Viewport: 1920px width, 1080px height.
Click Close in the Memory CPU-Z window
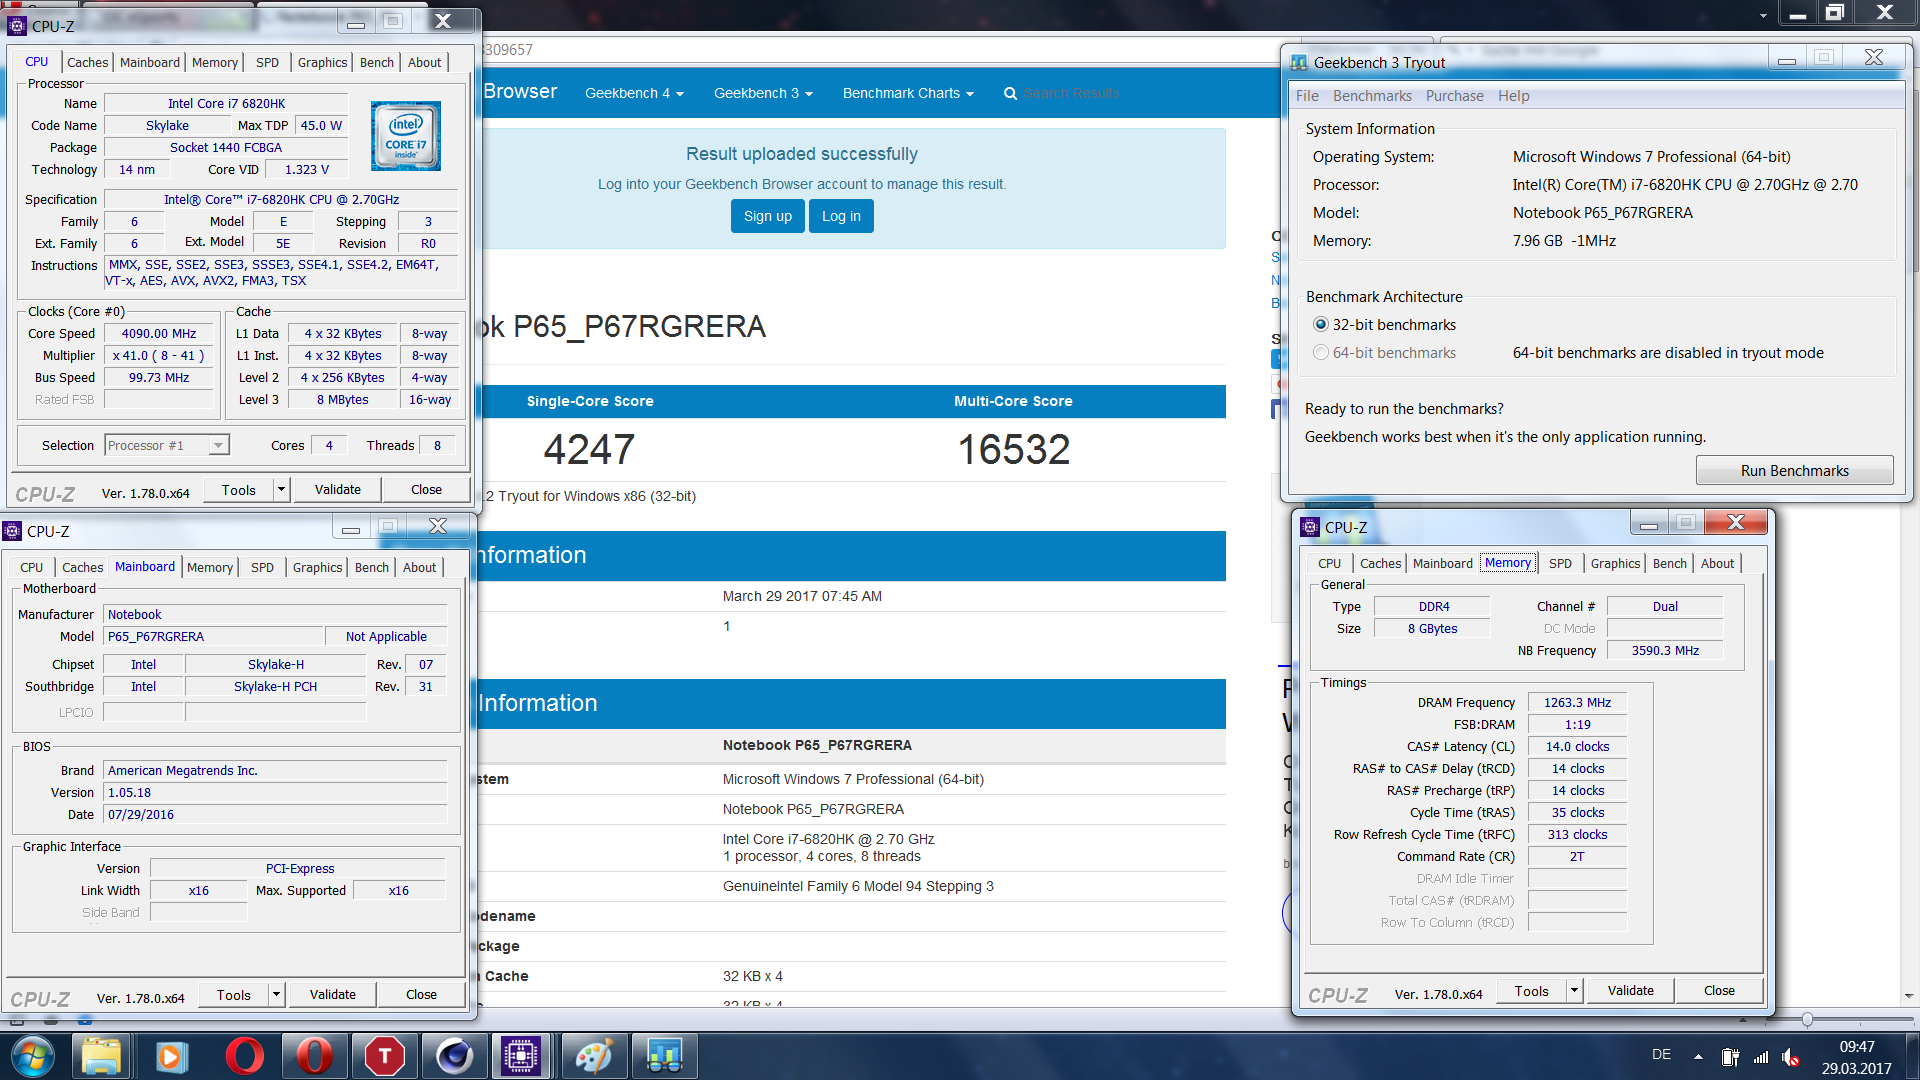1719,990
